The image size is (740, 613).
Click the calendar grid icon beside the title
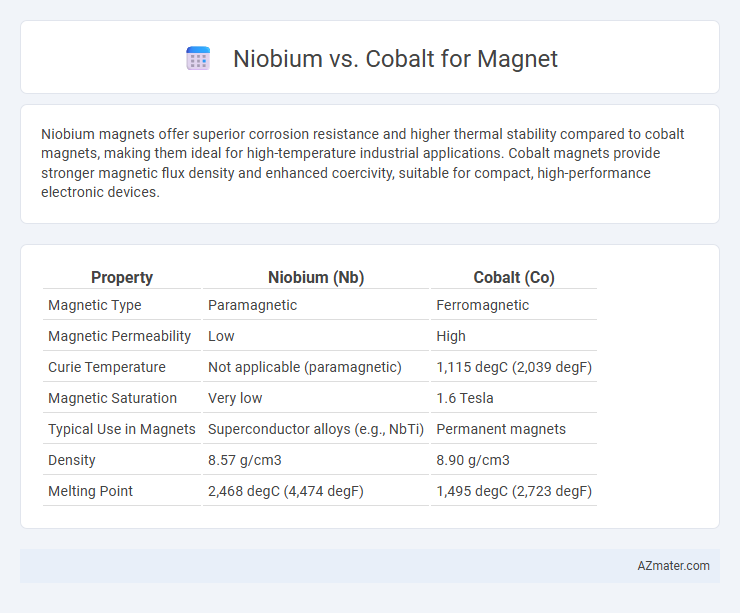pos(198,59)
